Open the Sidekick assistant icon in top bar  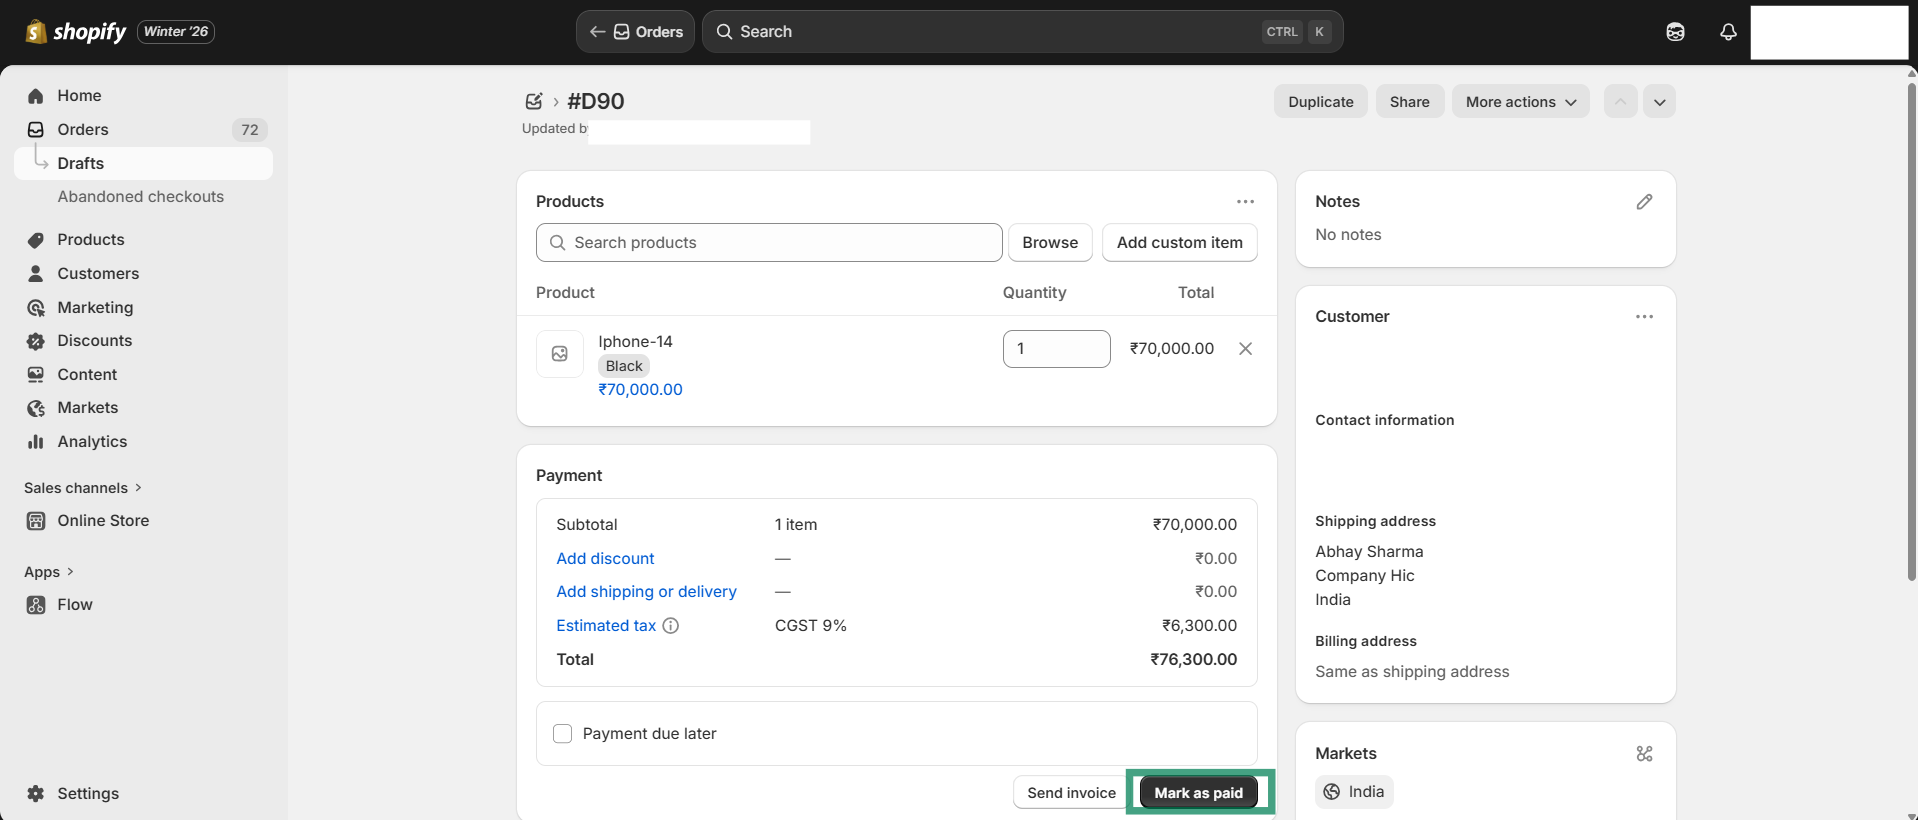coord(1675,32)
